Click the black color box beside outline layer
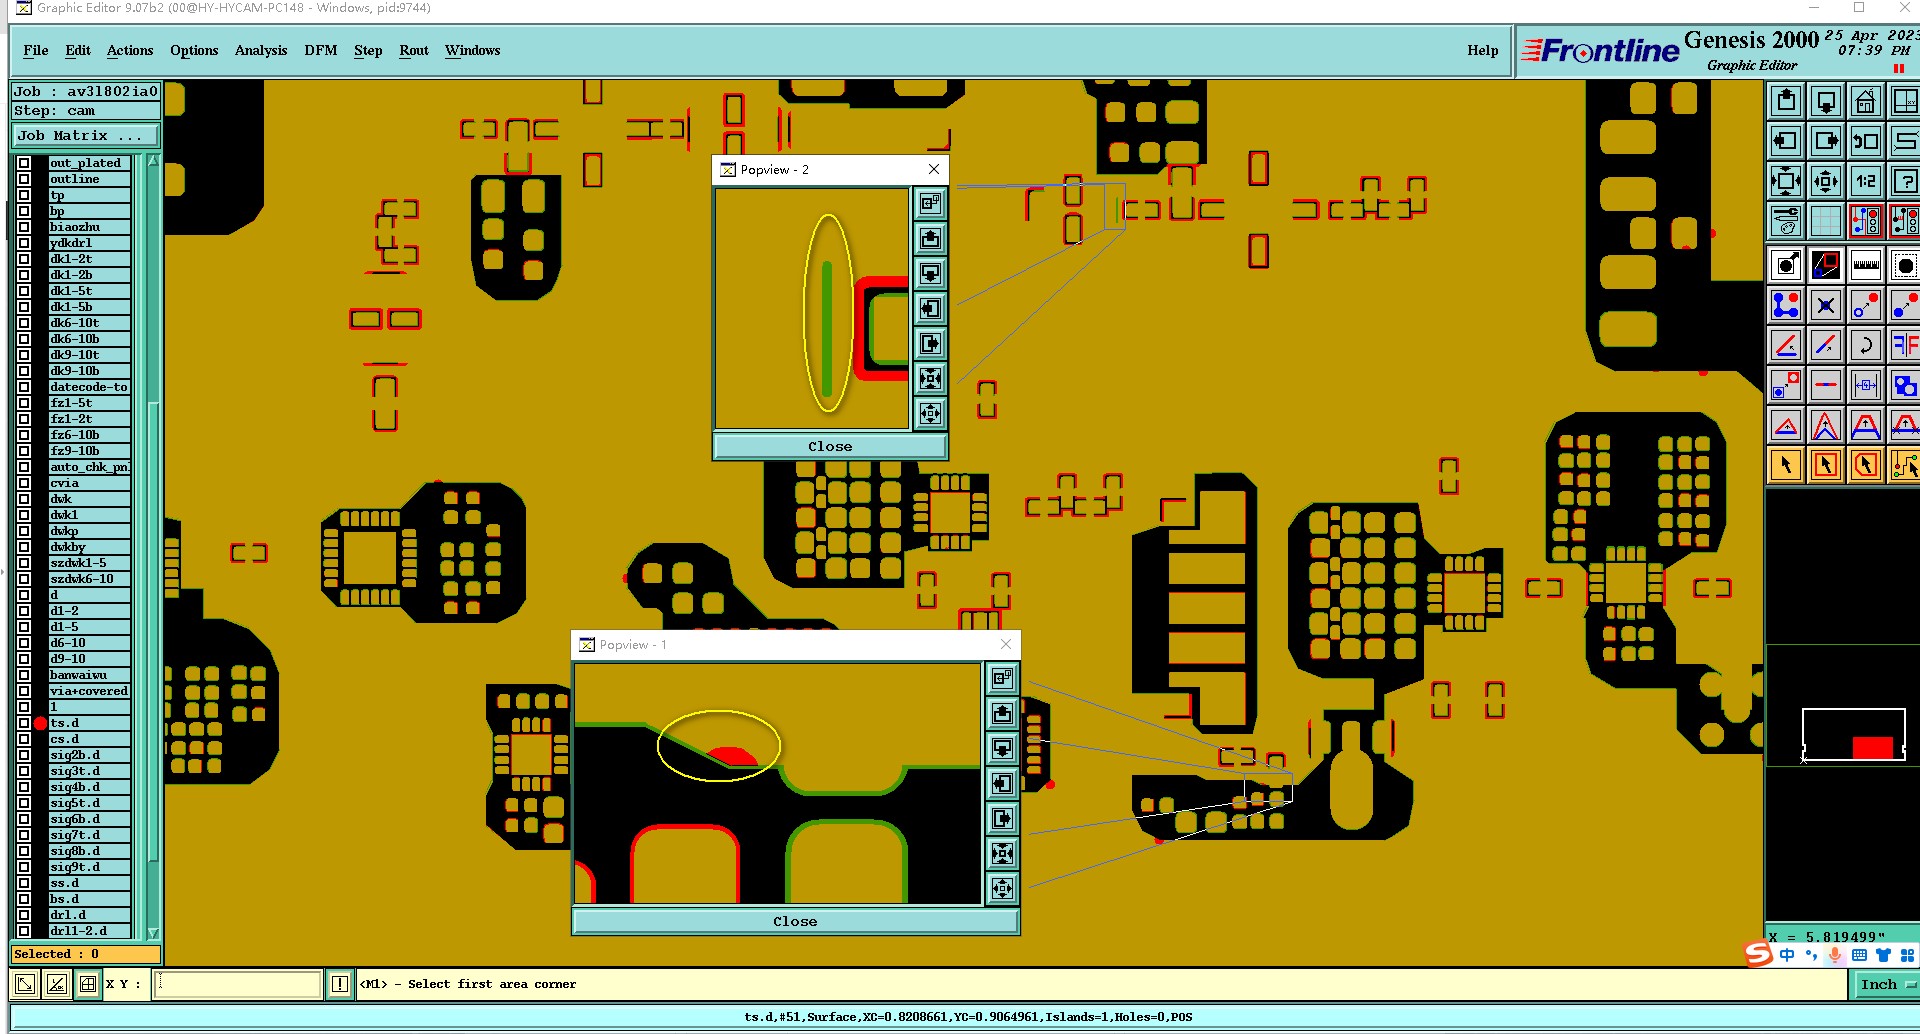1920x1034 pixels. (x=40, y=179)
